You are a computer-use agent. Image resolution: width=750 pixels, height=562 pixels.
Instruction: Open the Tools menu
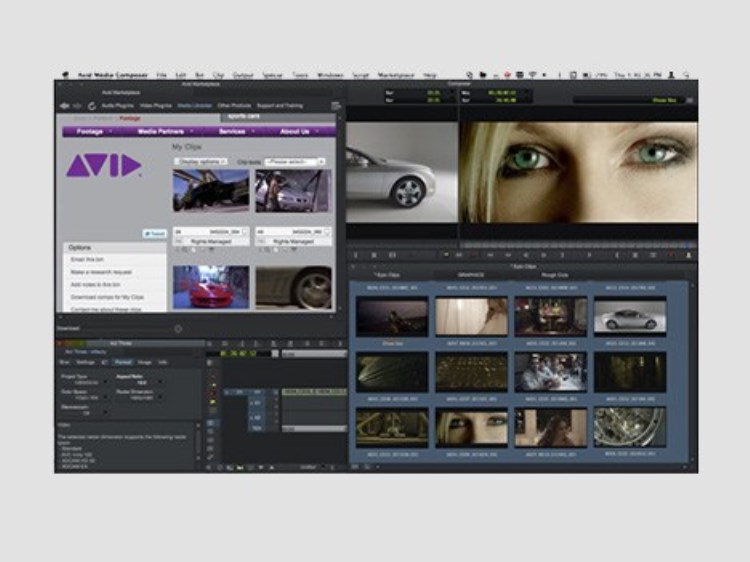(300, 75)
